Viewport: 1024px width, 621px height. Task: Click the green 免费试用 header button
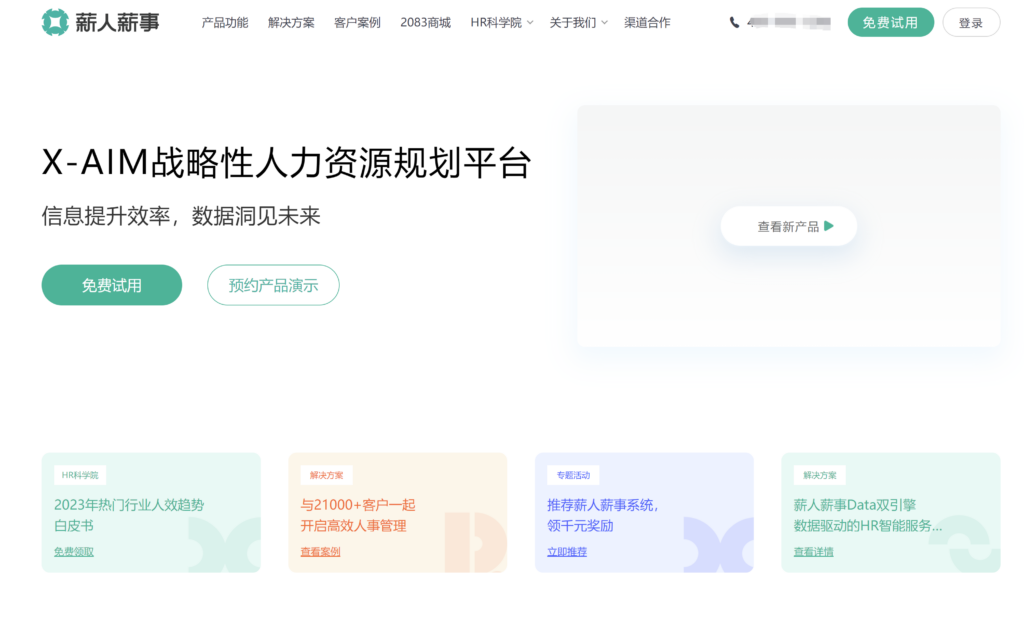(x=890, y=21)
